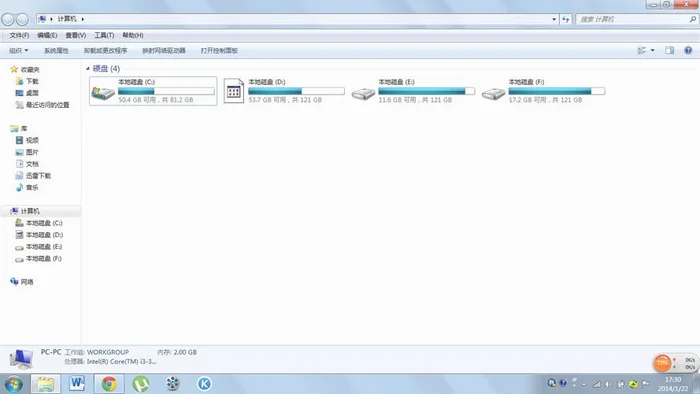This screenshot has height=394, width=700.
Task: Click the C: drive capacity bar
Action: pyautogui.click(x=166, y=91)
